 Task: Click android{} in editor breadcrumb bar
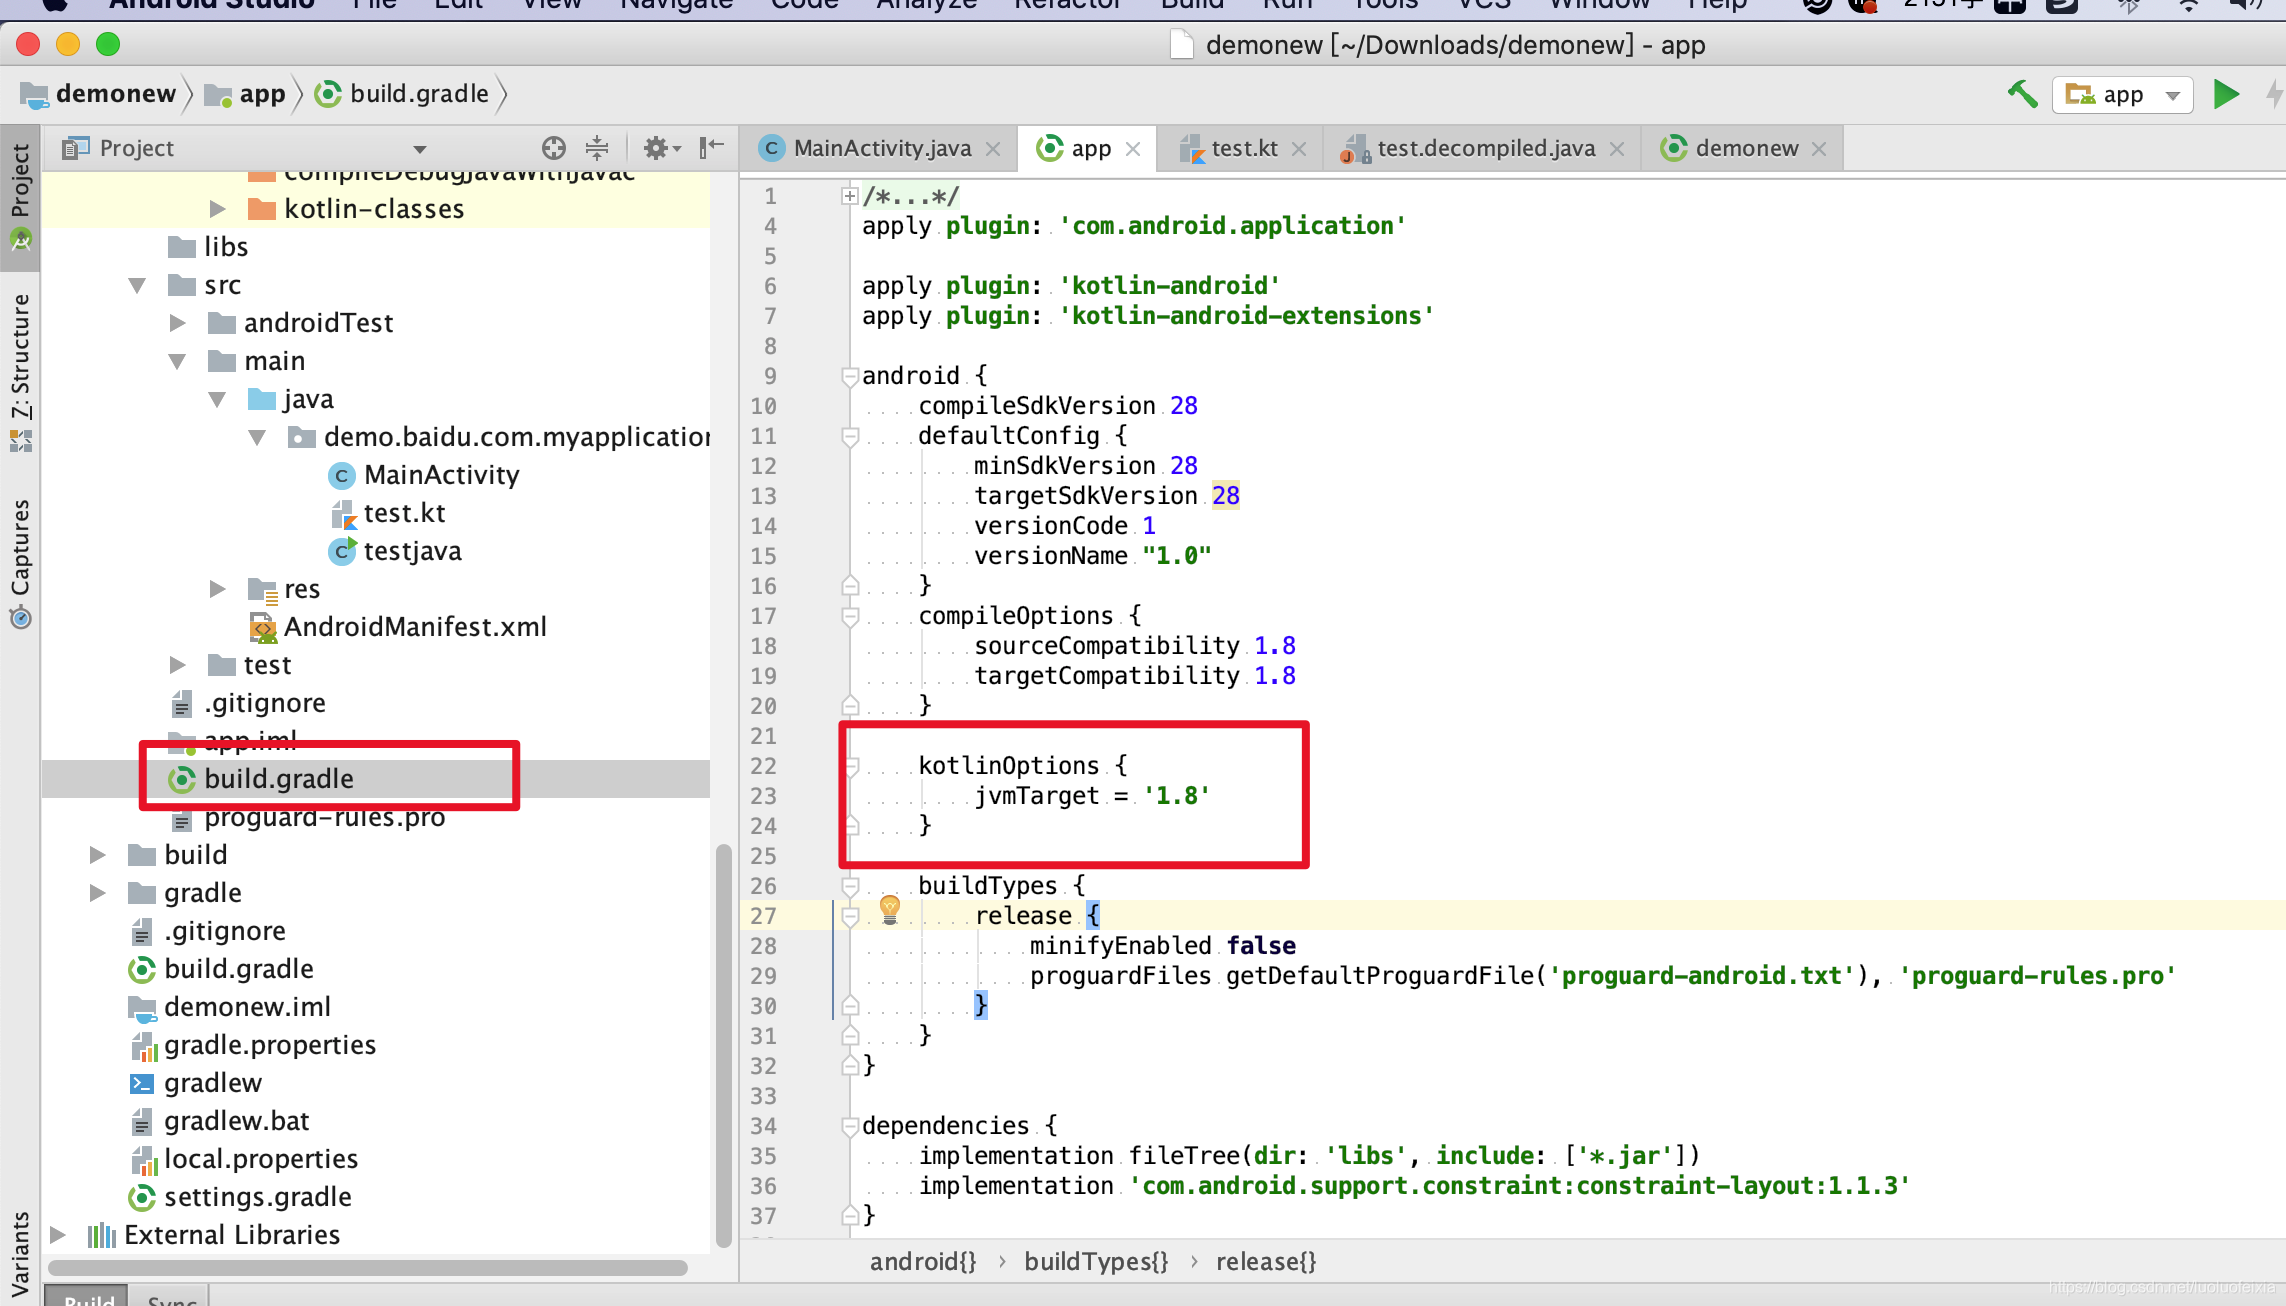[x=922, y=1262]
